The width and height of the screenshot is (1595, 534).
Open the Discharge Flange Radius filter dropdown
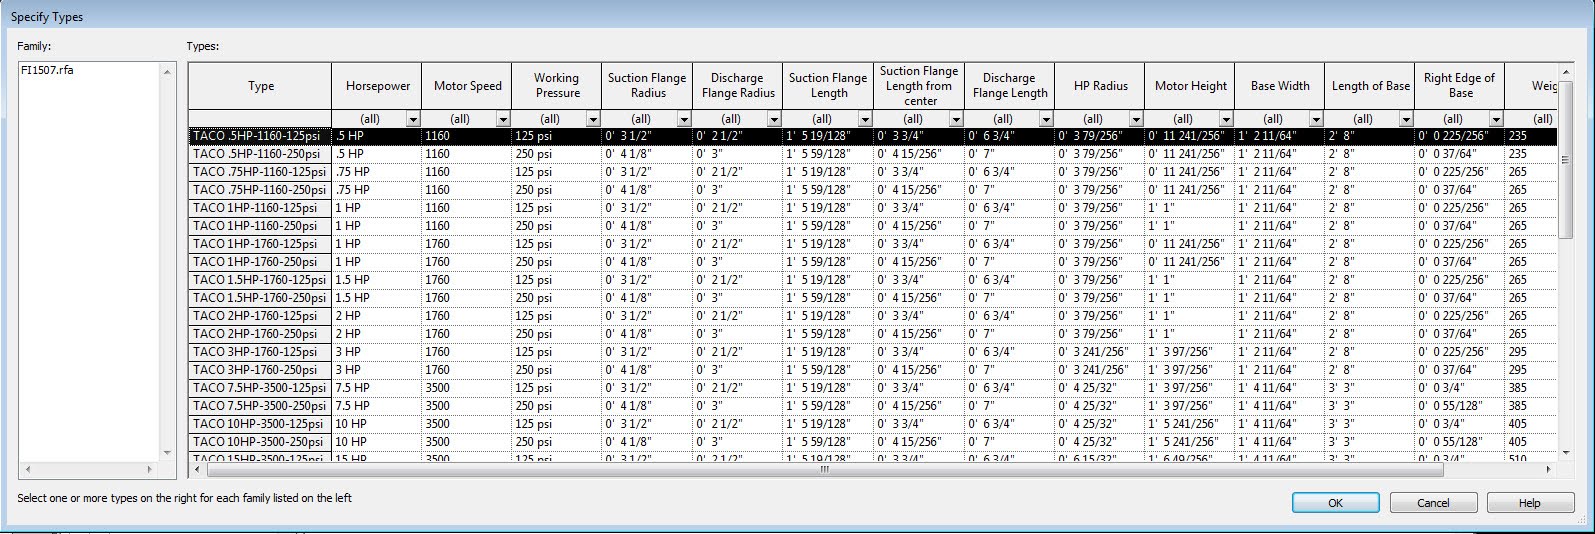pyautogui.click(x=775, y=119)
